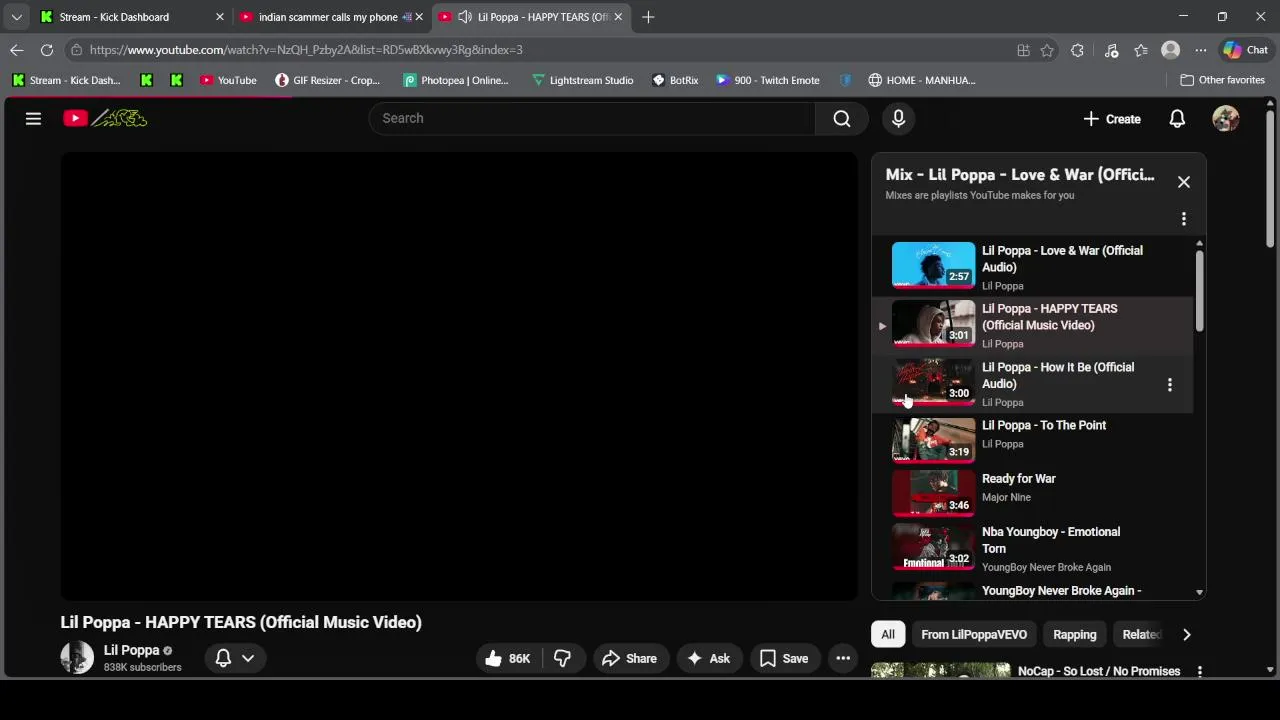Click the YouTube search input field

tap(593, 118)
